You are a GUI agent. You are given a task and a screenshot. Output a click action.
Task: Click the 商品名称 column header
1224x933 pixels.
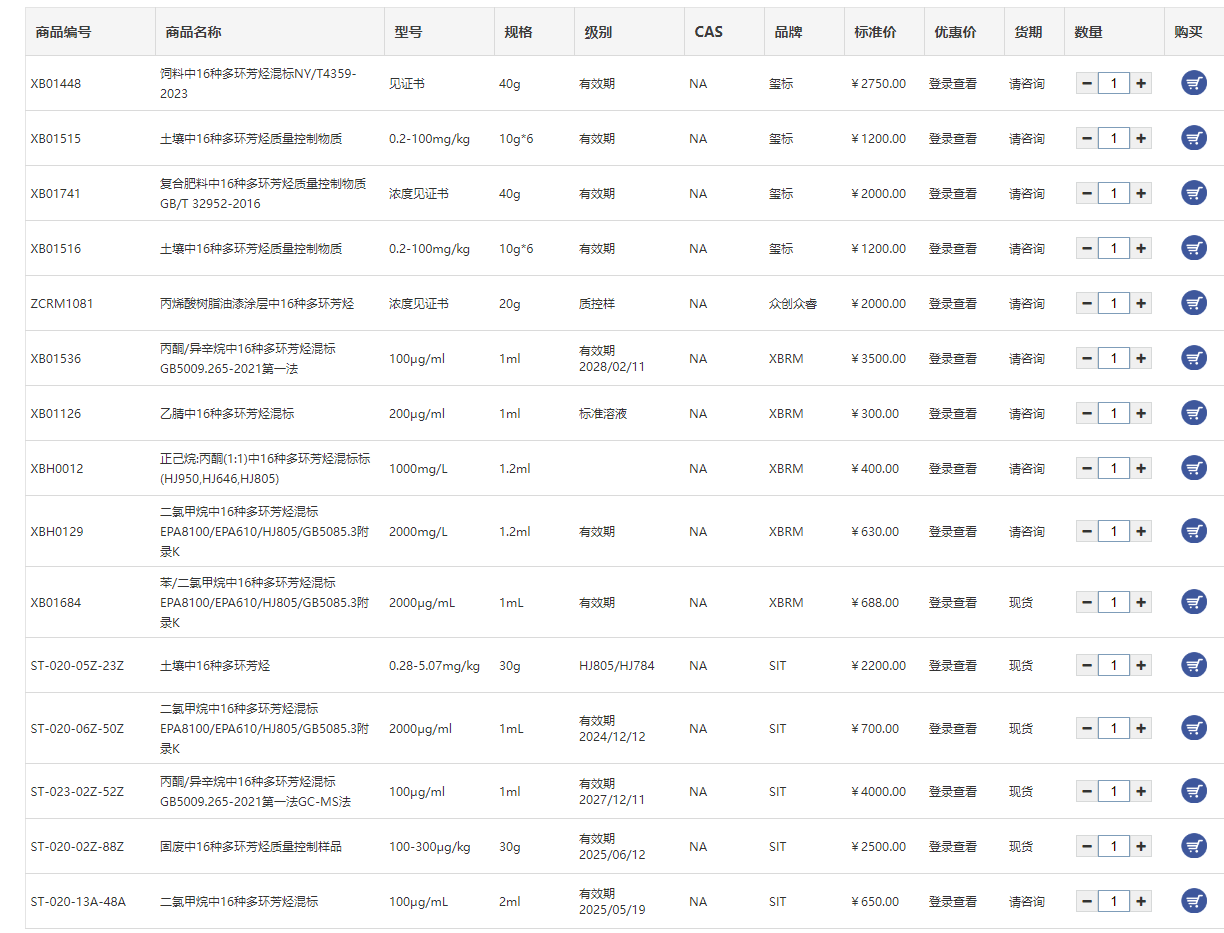pos(193,32)
